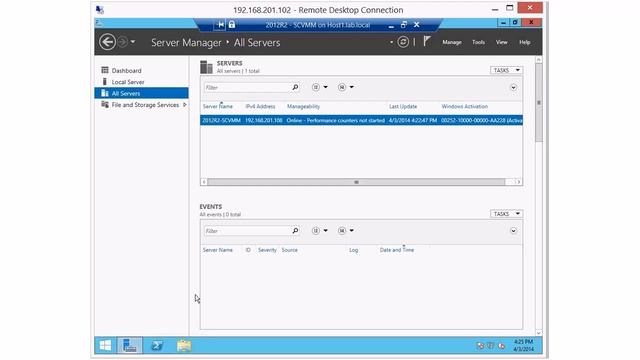
Task: Collapse the Events filter pane chevron
Action: 513,231
